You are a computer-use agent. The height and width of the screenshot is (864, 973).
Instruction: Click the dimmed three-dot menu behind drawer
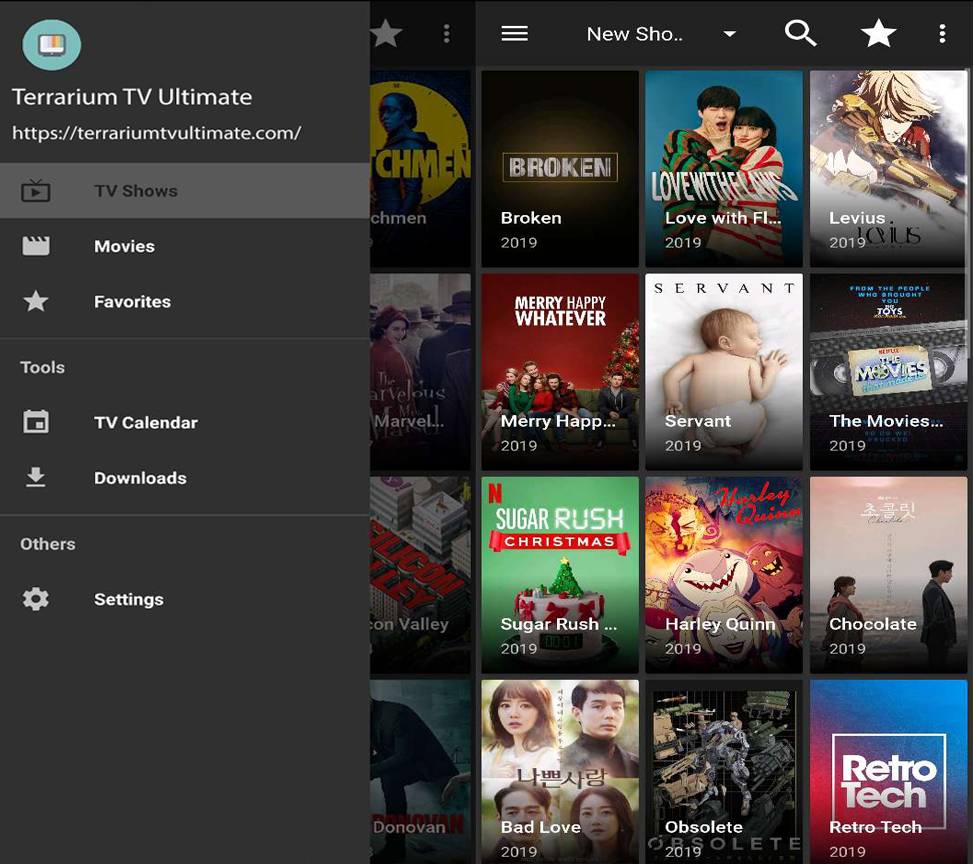[446, 34]
